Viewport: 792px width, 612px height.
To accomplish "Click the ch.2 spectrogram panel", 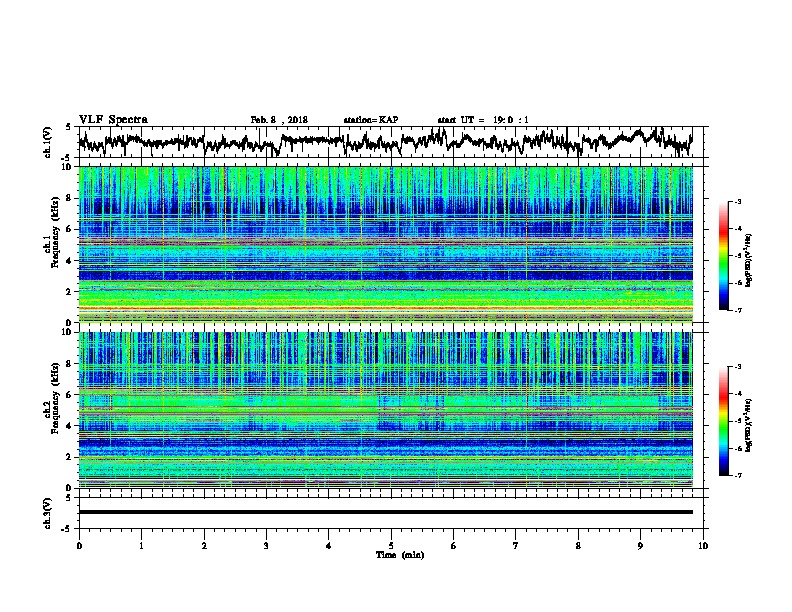I will click(385, 410).
